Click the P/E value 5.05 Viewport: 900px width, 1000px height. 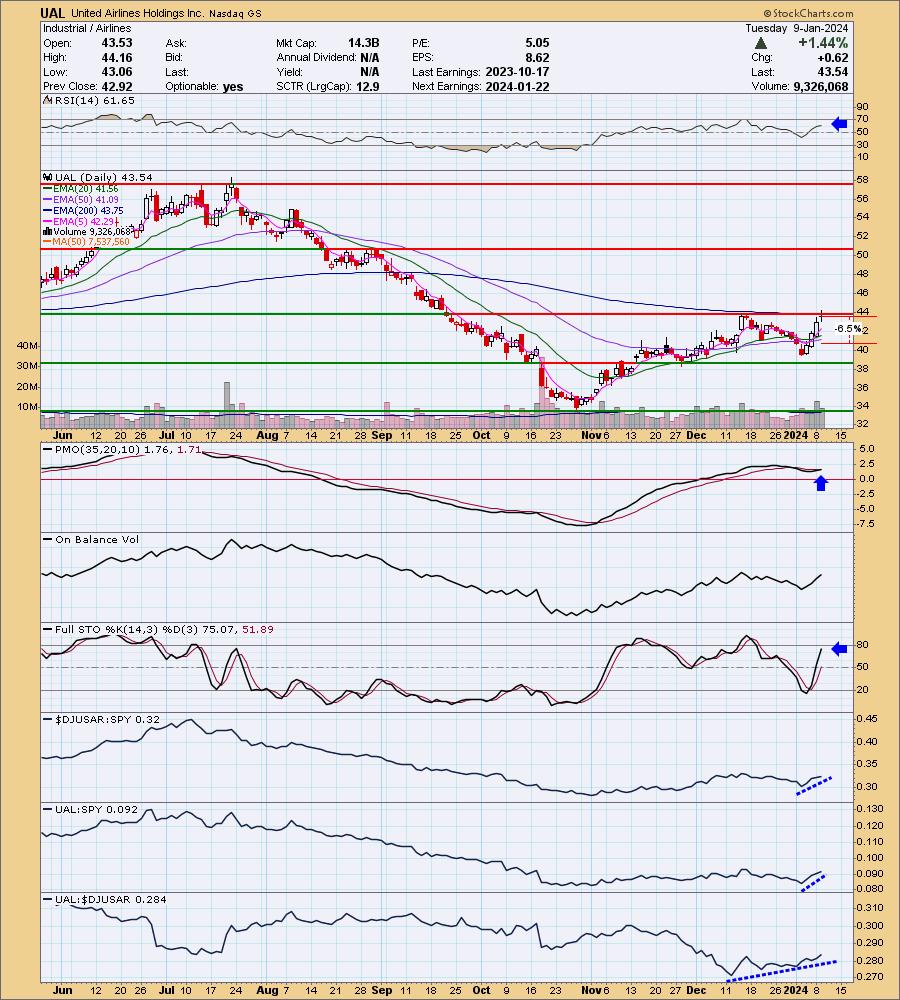point(537,43)
